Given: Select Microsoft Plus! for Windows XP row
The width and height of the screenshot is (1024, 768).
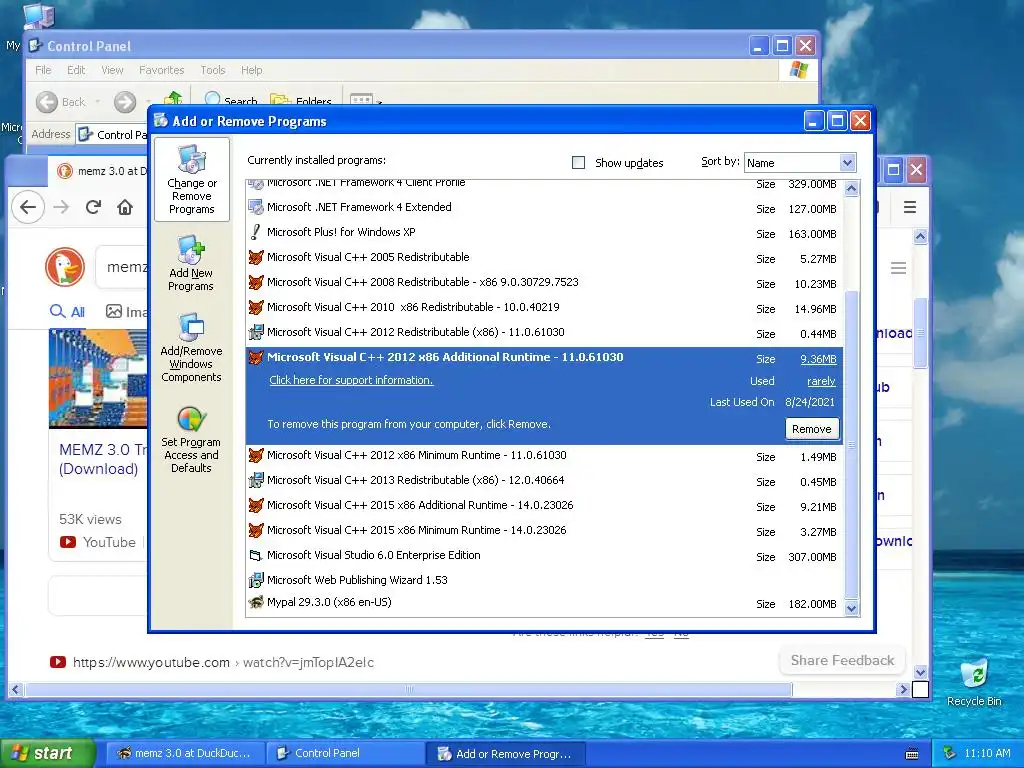Looking at the screenshot, I should [x=544, y=232].
